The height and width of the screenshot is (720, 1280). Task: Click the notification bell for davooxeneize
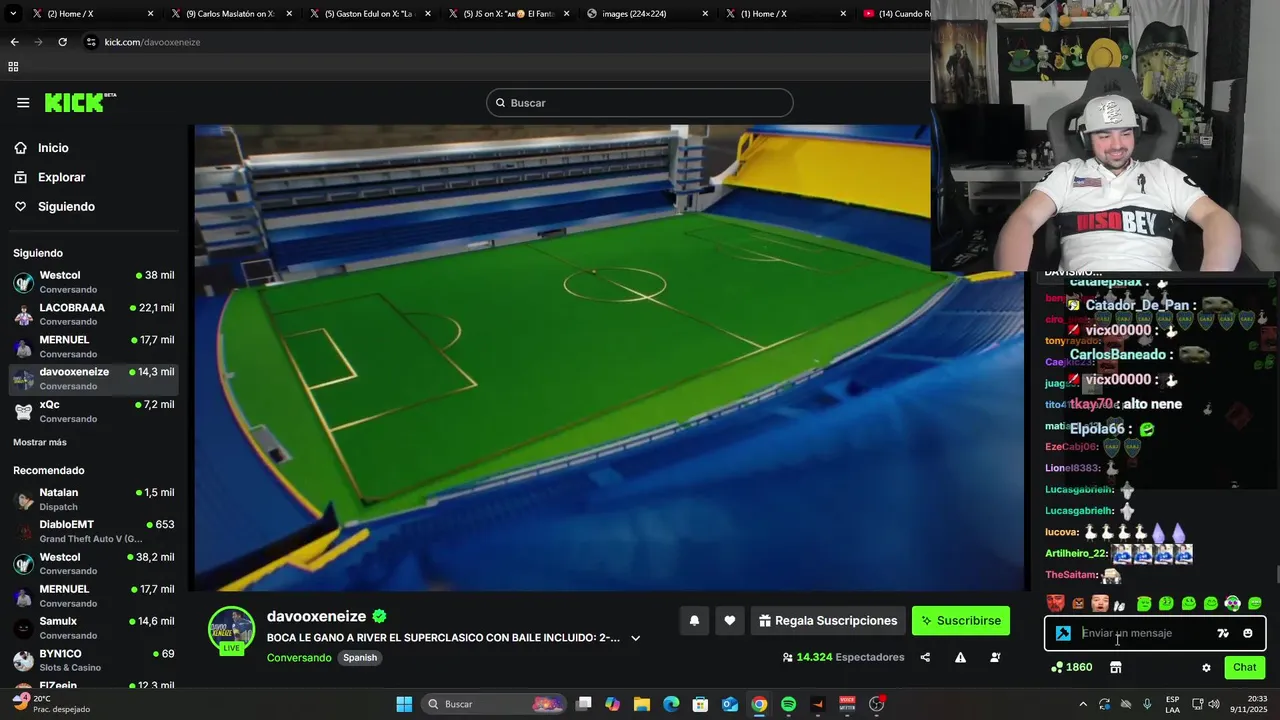[x=694, y=621]
